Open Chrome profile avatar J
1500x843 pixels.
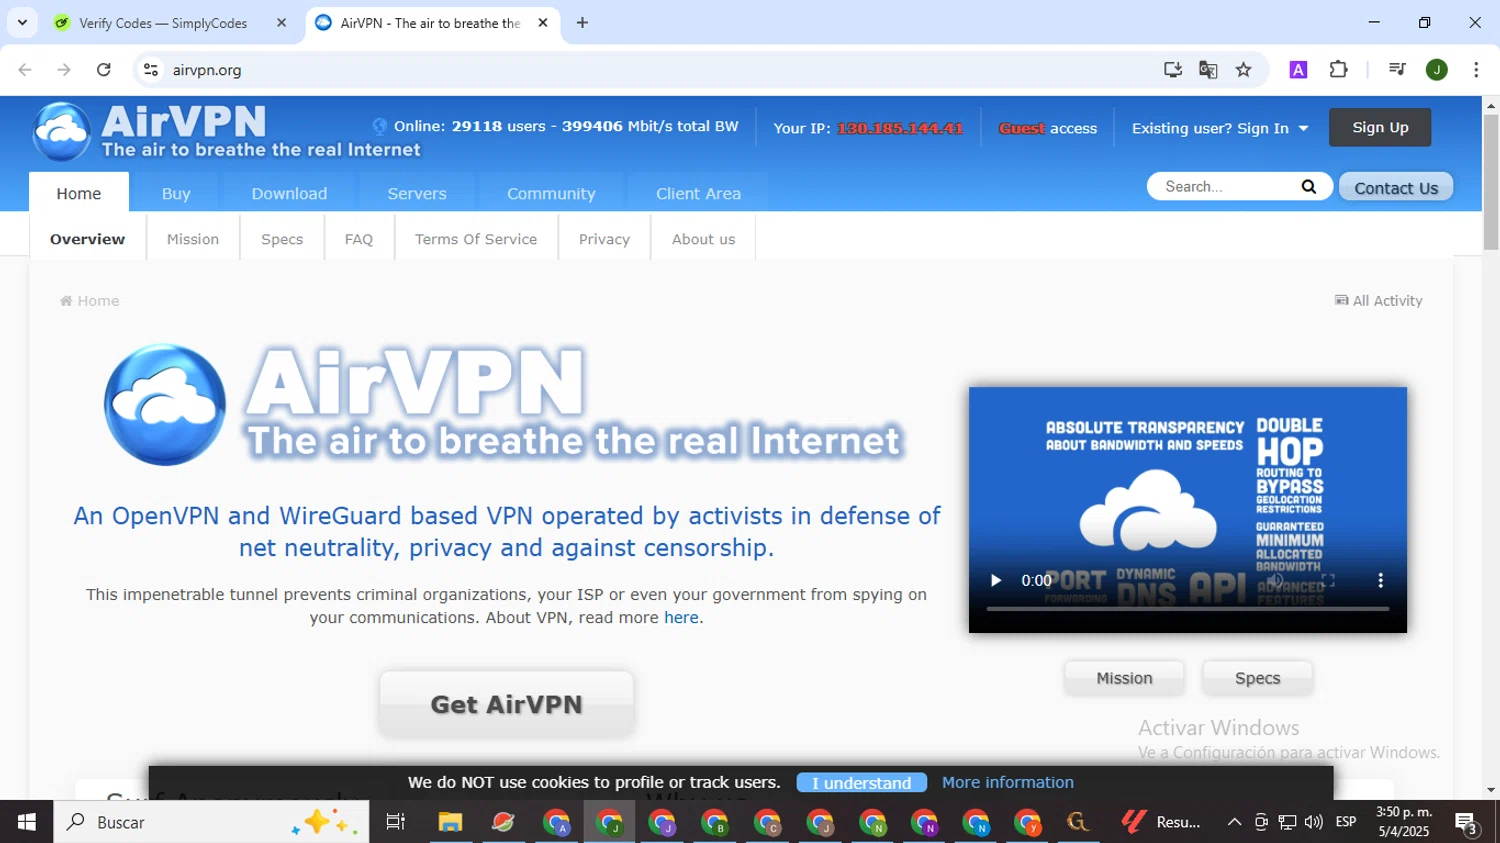(1437, 70)
